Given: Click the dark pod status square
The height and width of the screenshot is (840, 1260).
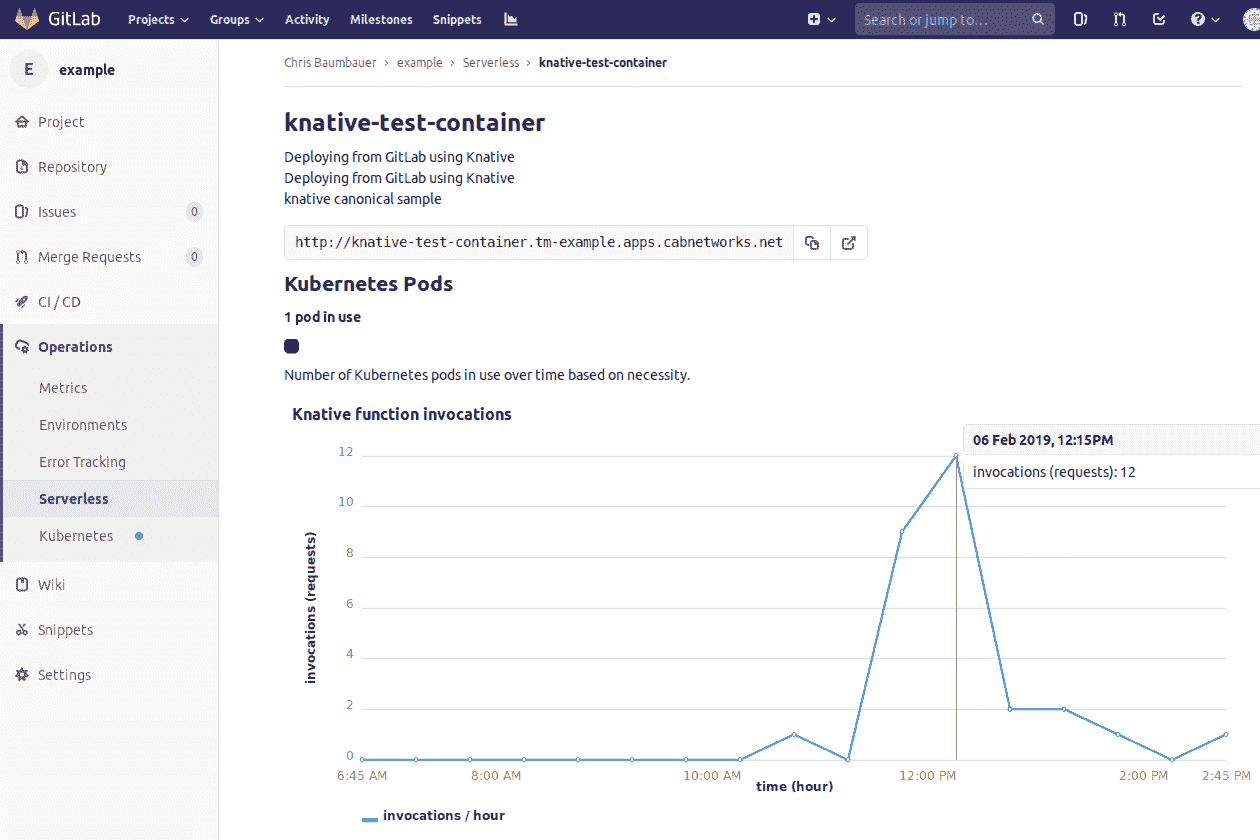Looking at the screenshot, I should 291,346.
